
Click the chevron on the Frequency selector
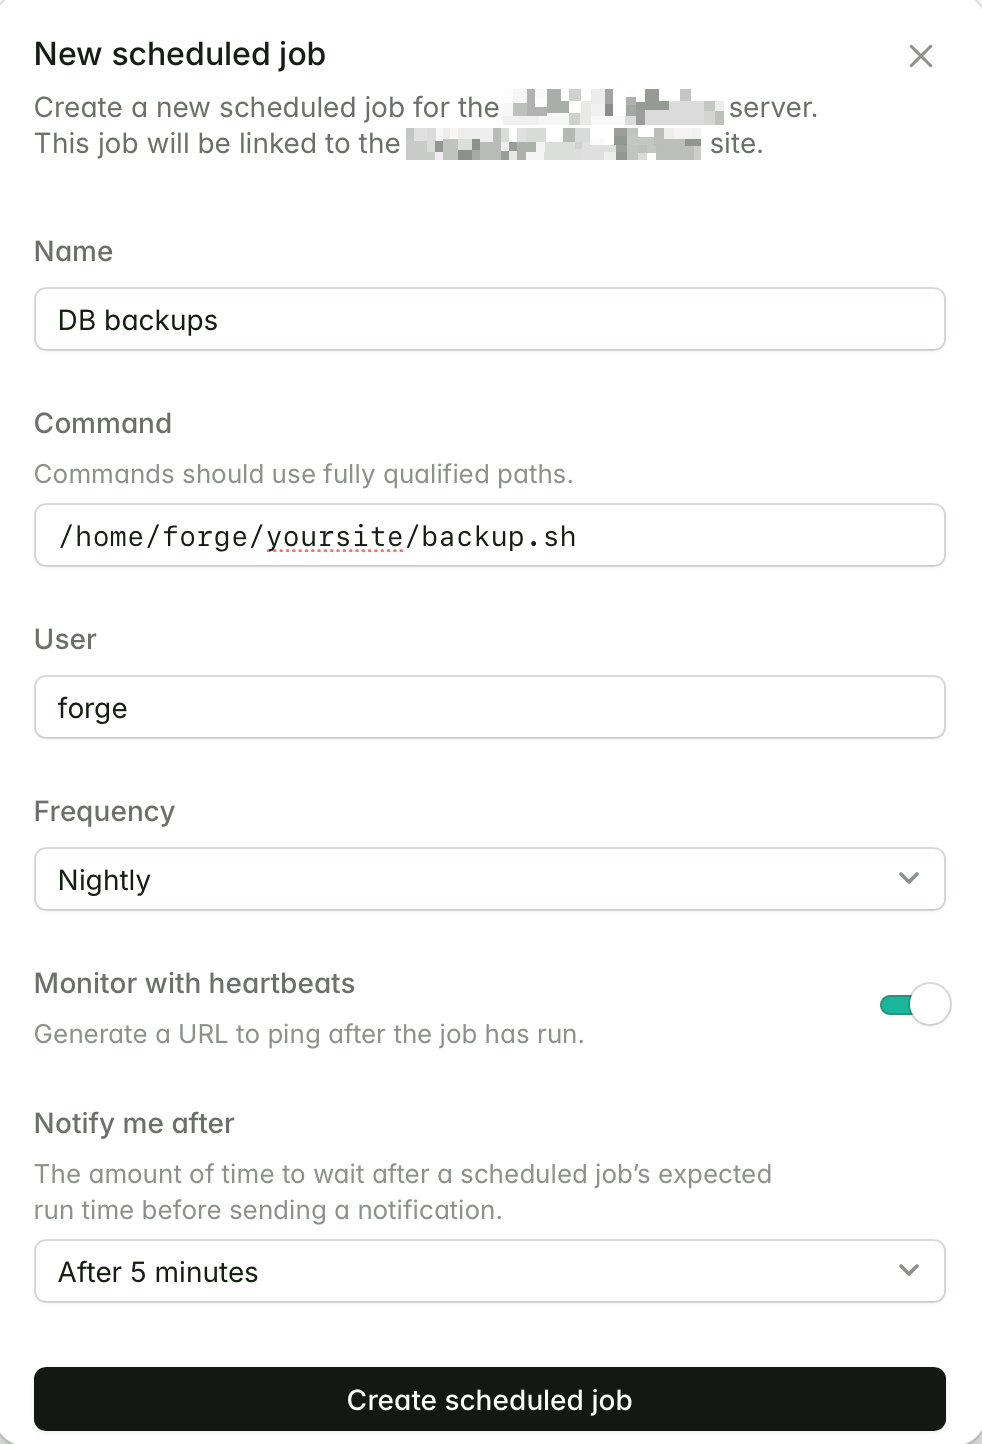(x=908, y=878)
